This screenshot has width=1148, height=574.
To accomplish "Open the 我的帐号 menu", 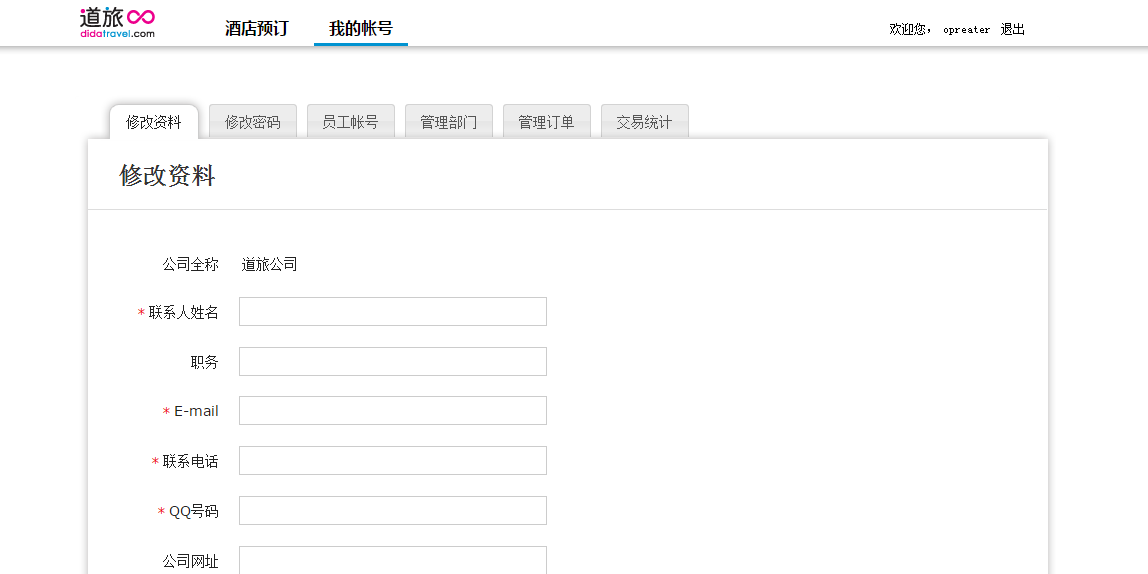I will (x=361, y=28).
